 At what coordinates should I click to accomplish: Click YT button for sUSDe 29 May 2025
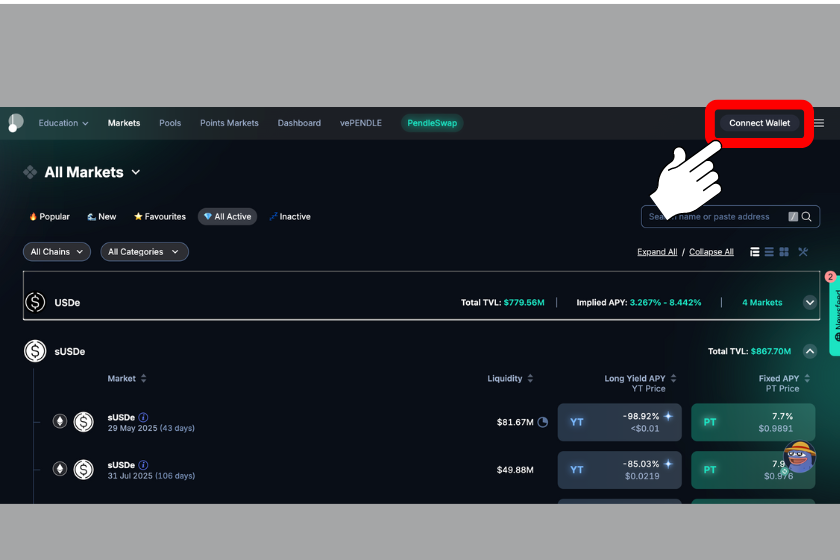[x=619, y=422]
